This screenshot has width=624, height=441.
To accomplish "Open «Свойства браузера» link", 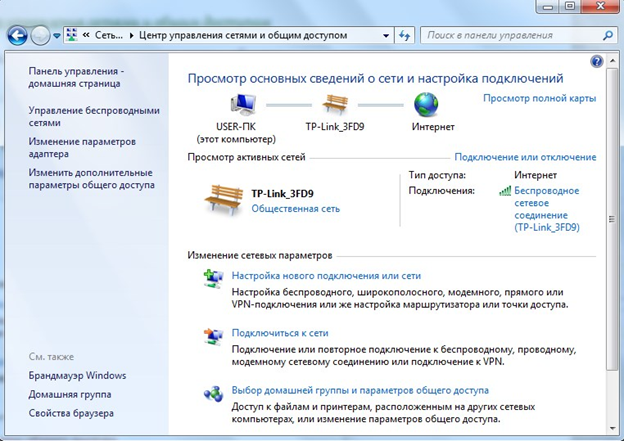I will [x=71, y=413].
